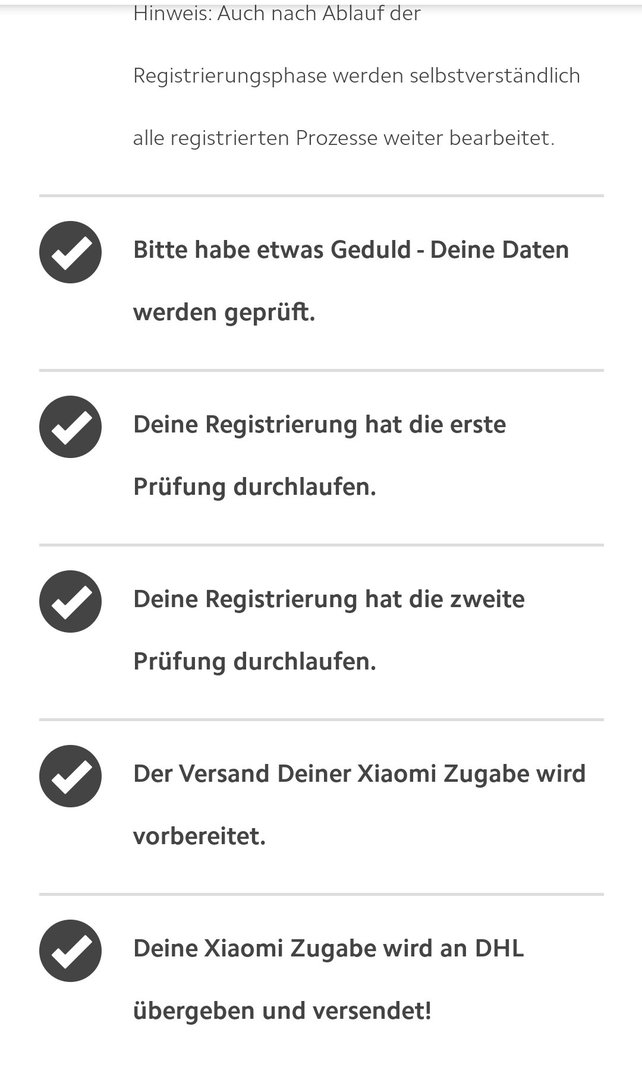Click 'Prüfung durchlaufen.' under the erste step
Image resolution: width=642 pixels, height=1080 pixels.
tap(255, 488)
